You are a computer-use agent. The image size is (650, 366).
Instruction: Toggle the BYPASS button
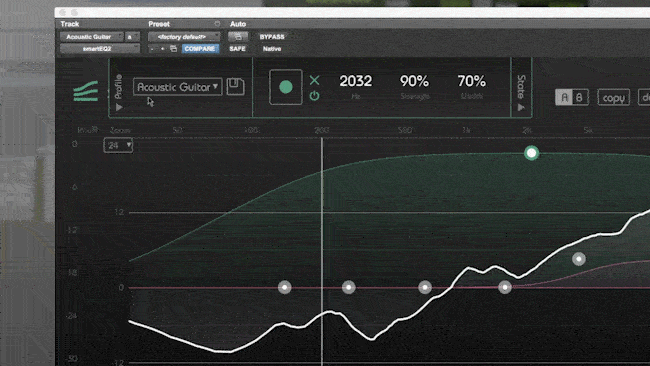click(272, 37)
